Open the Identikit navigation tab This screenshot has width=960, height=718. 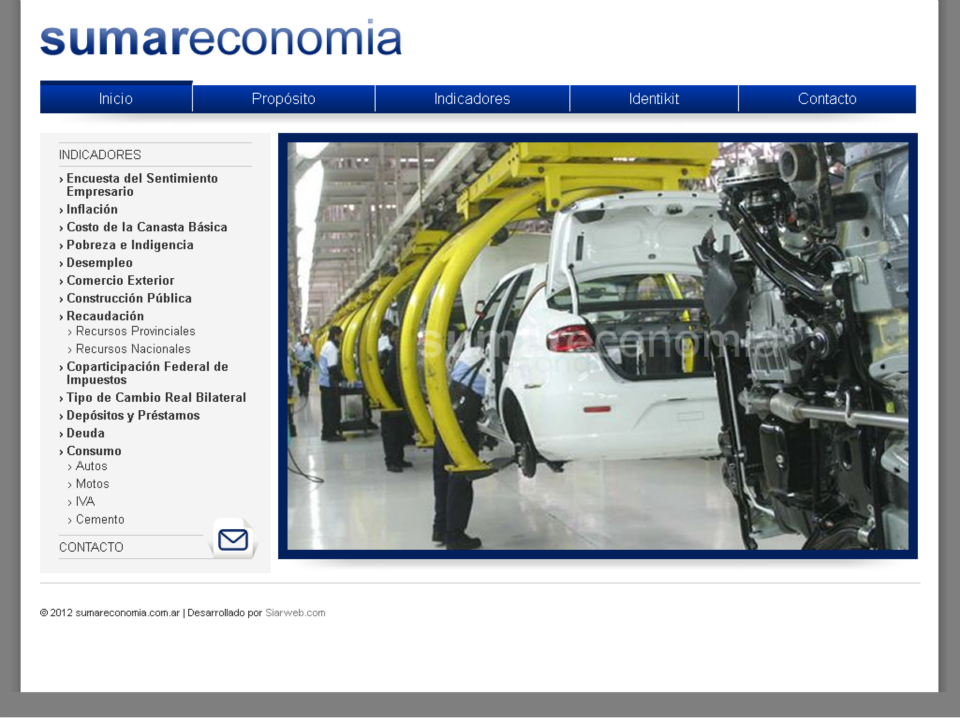(654, 99)
